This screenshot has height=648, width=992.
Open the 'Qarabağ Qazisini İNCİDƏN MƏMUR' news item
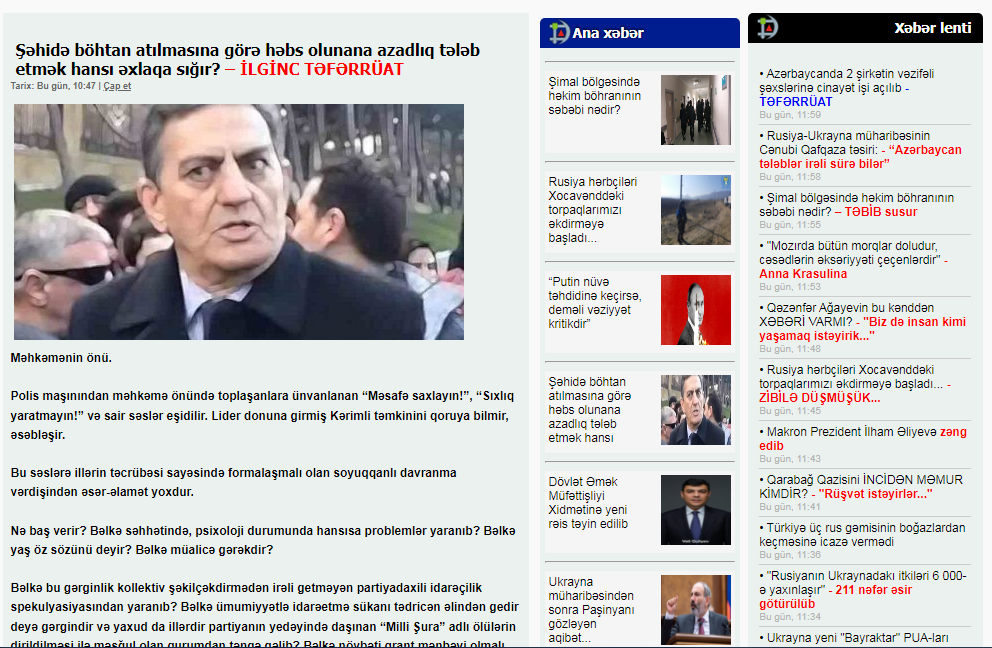[861, 487]
